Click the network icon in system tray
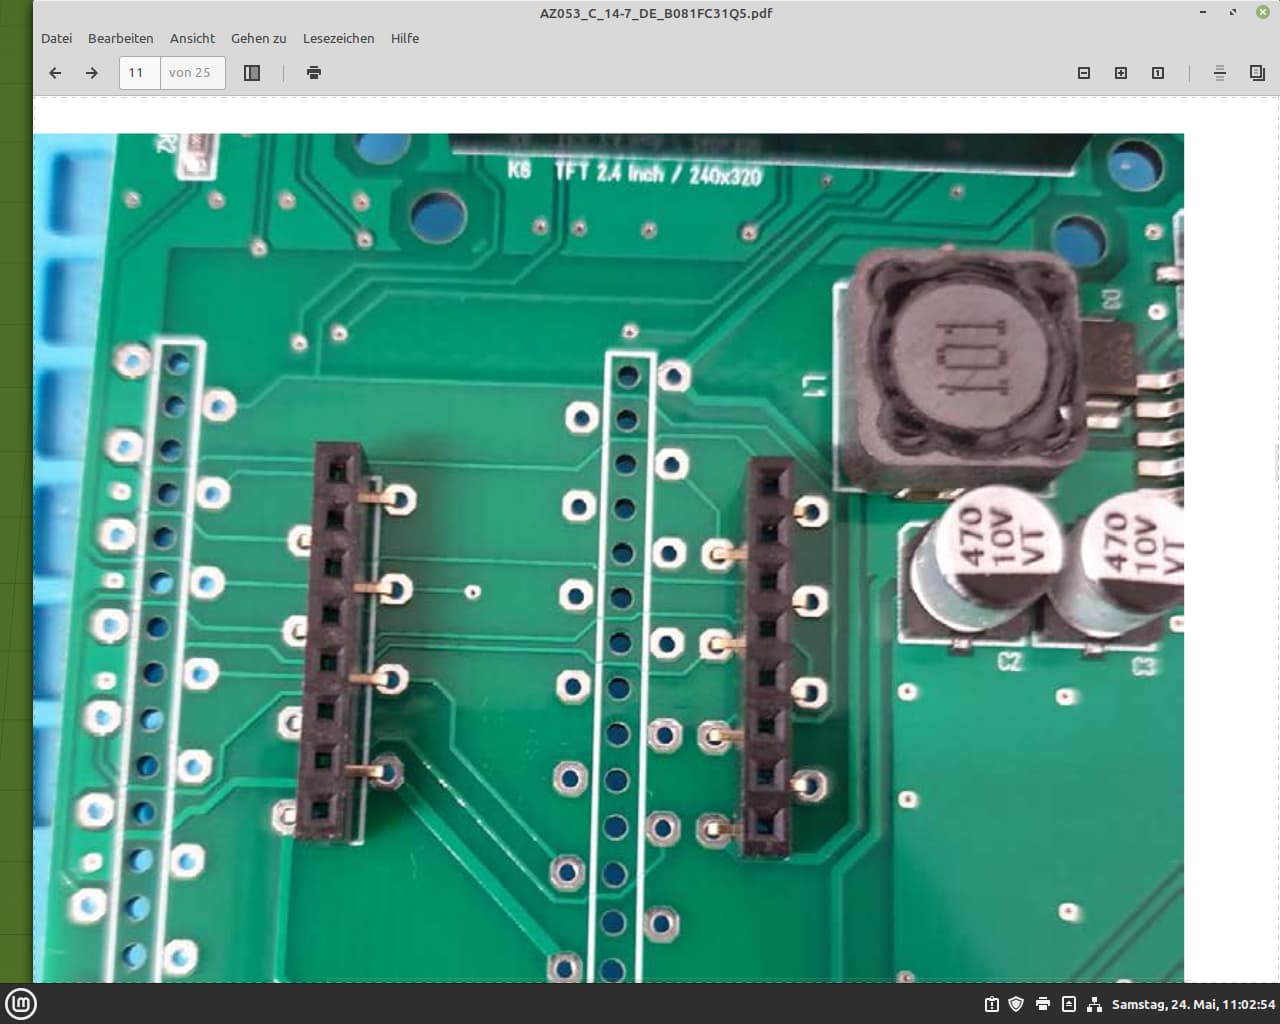This screenshot has width=1280, height=1024. click(1094, 1004)
